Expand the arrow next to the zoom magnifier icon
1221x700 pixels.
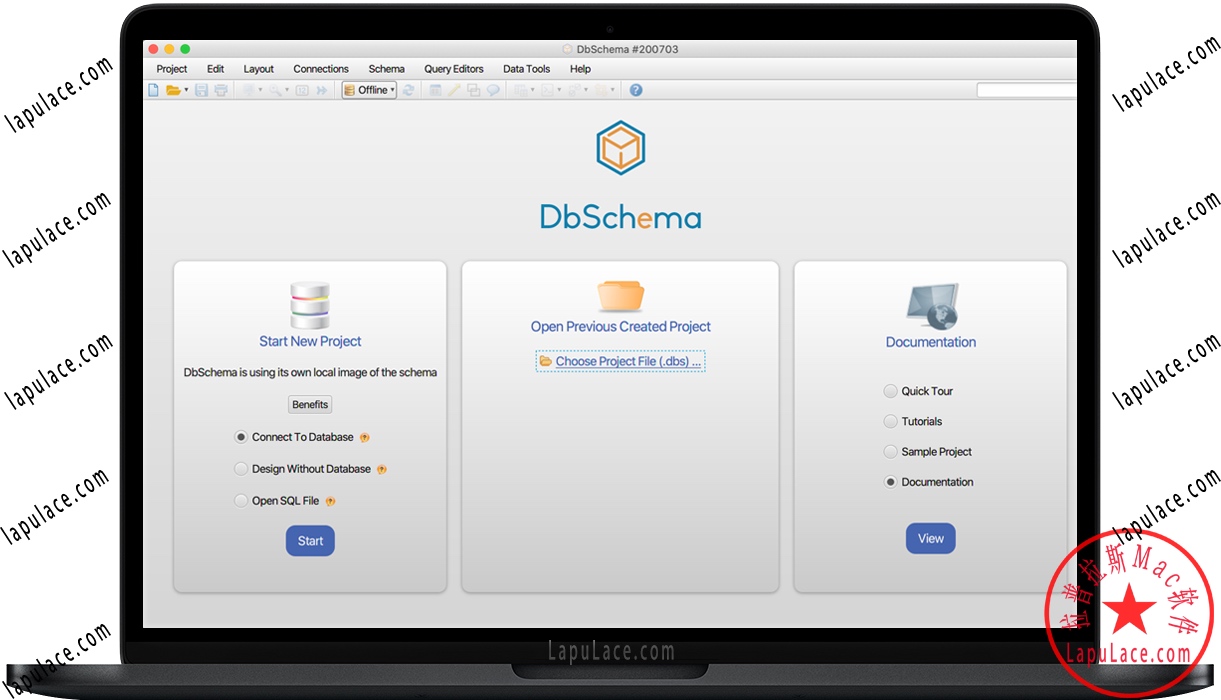click(x=287, y=90)
